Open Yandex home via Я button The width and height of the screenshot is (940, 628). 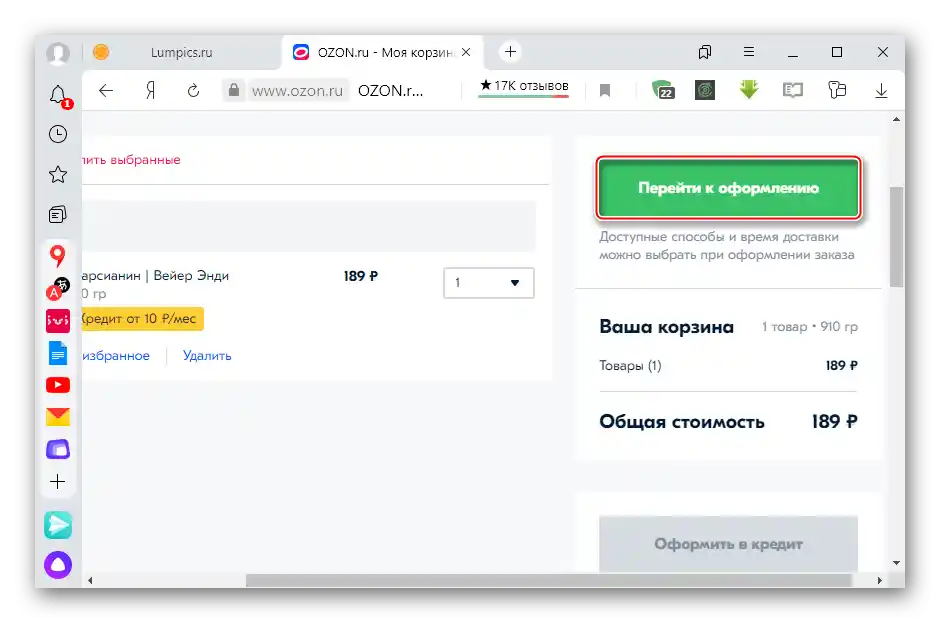(x=150, y=90)
